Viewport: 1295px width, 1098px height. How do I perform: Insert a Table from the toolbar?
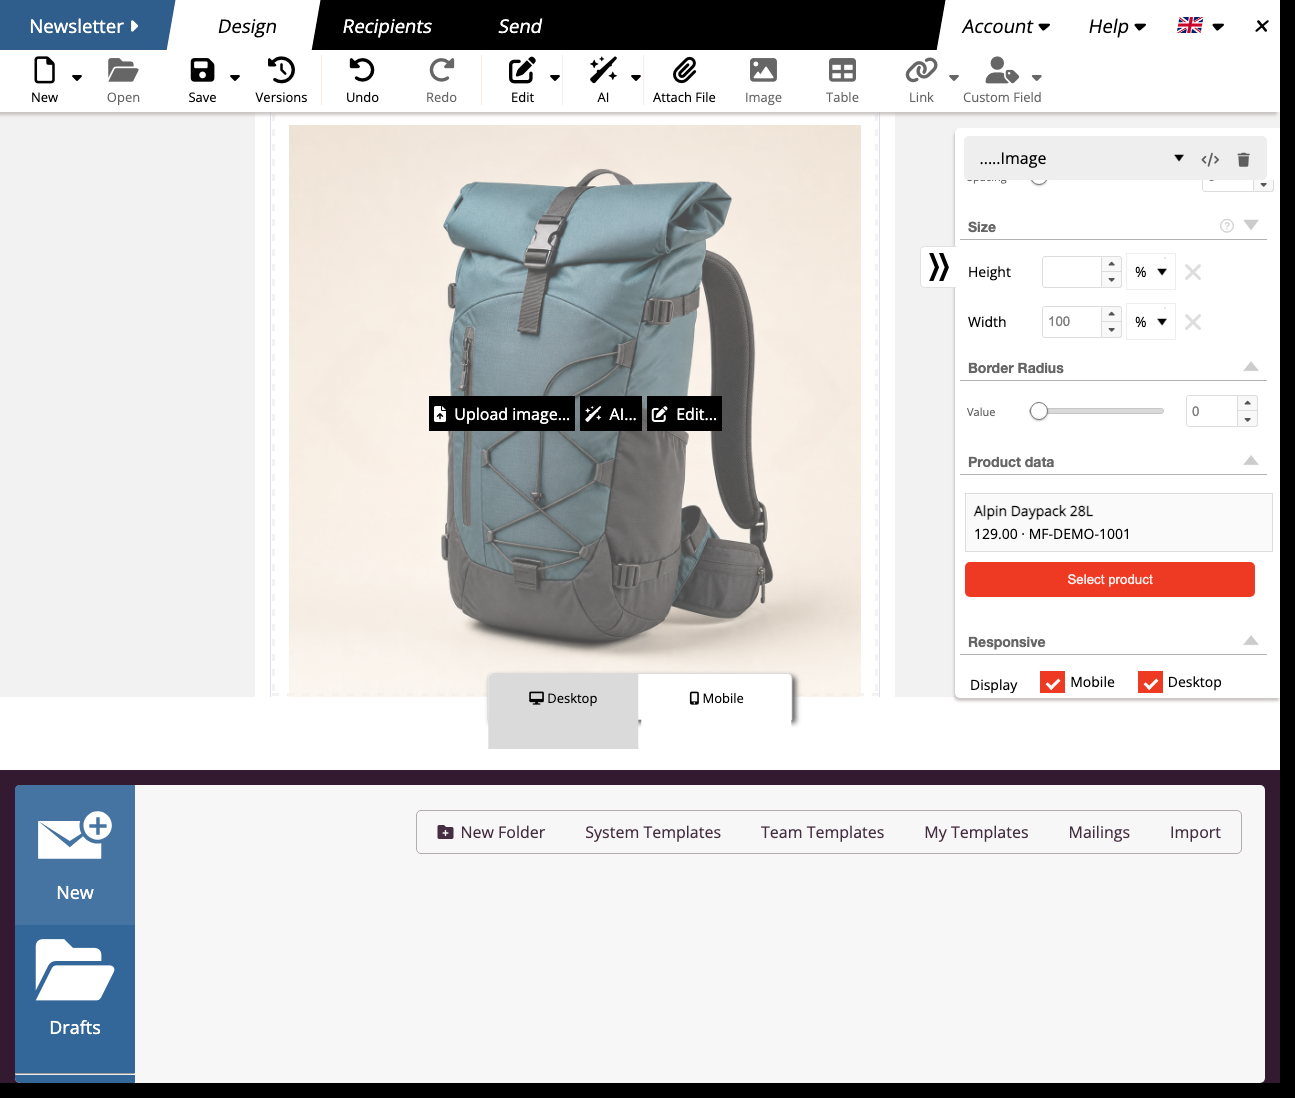pyautogui.click(x=842, y=71)
